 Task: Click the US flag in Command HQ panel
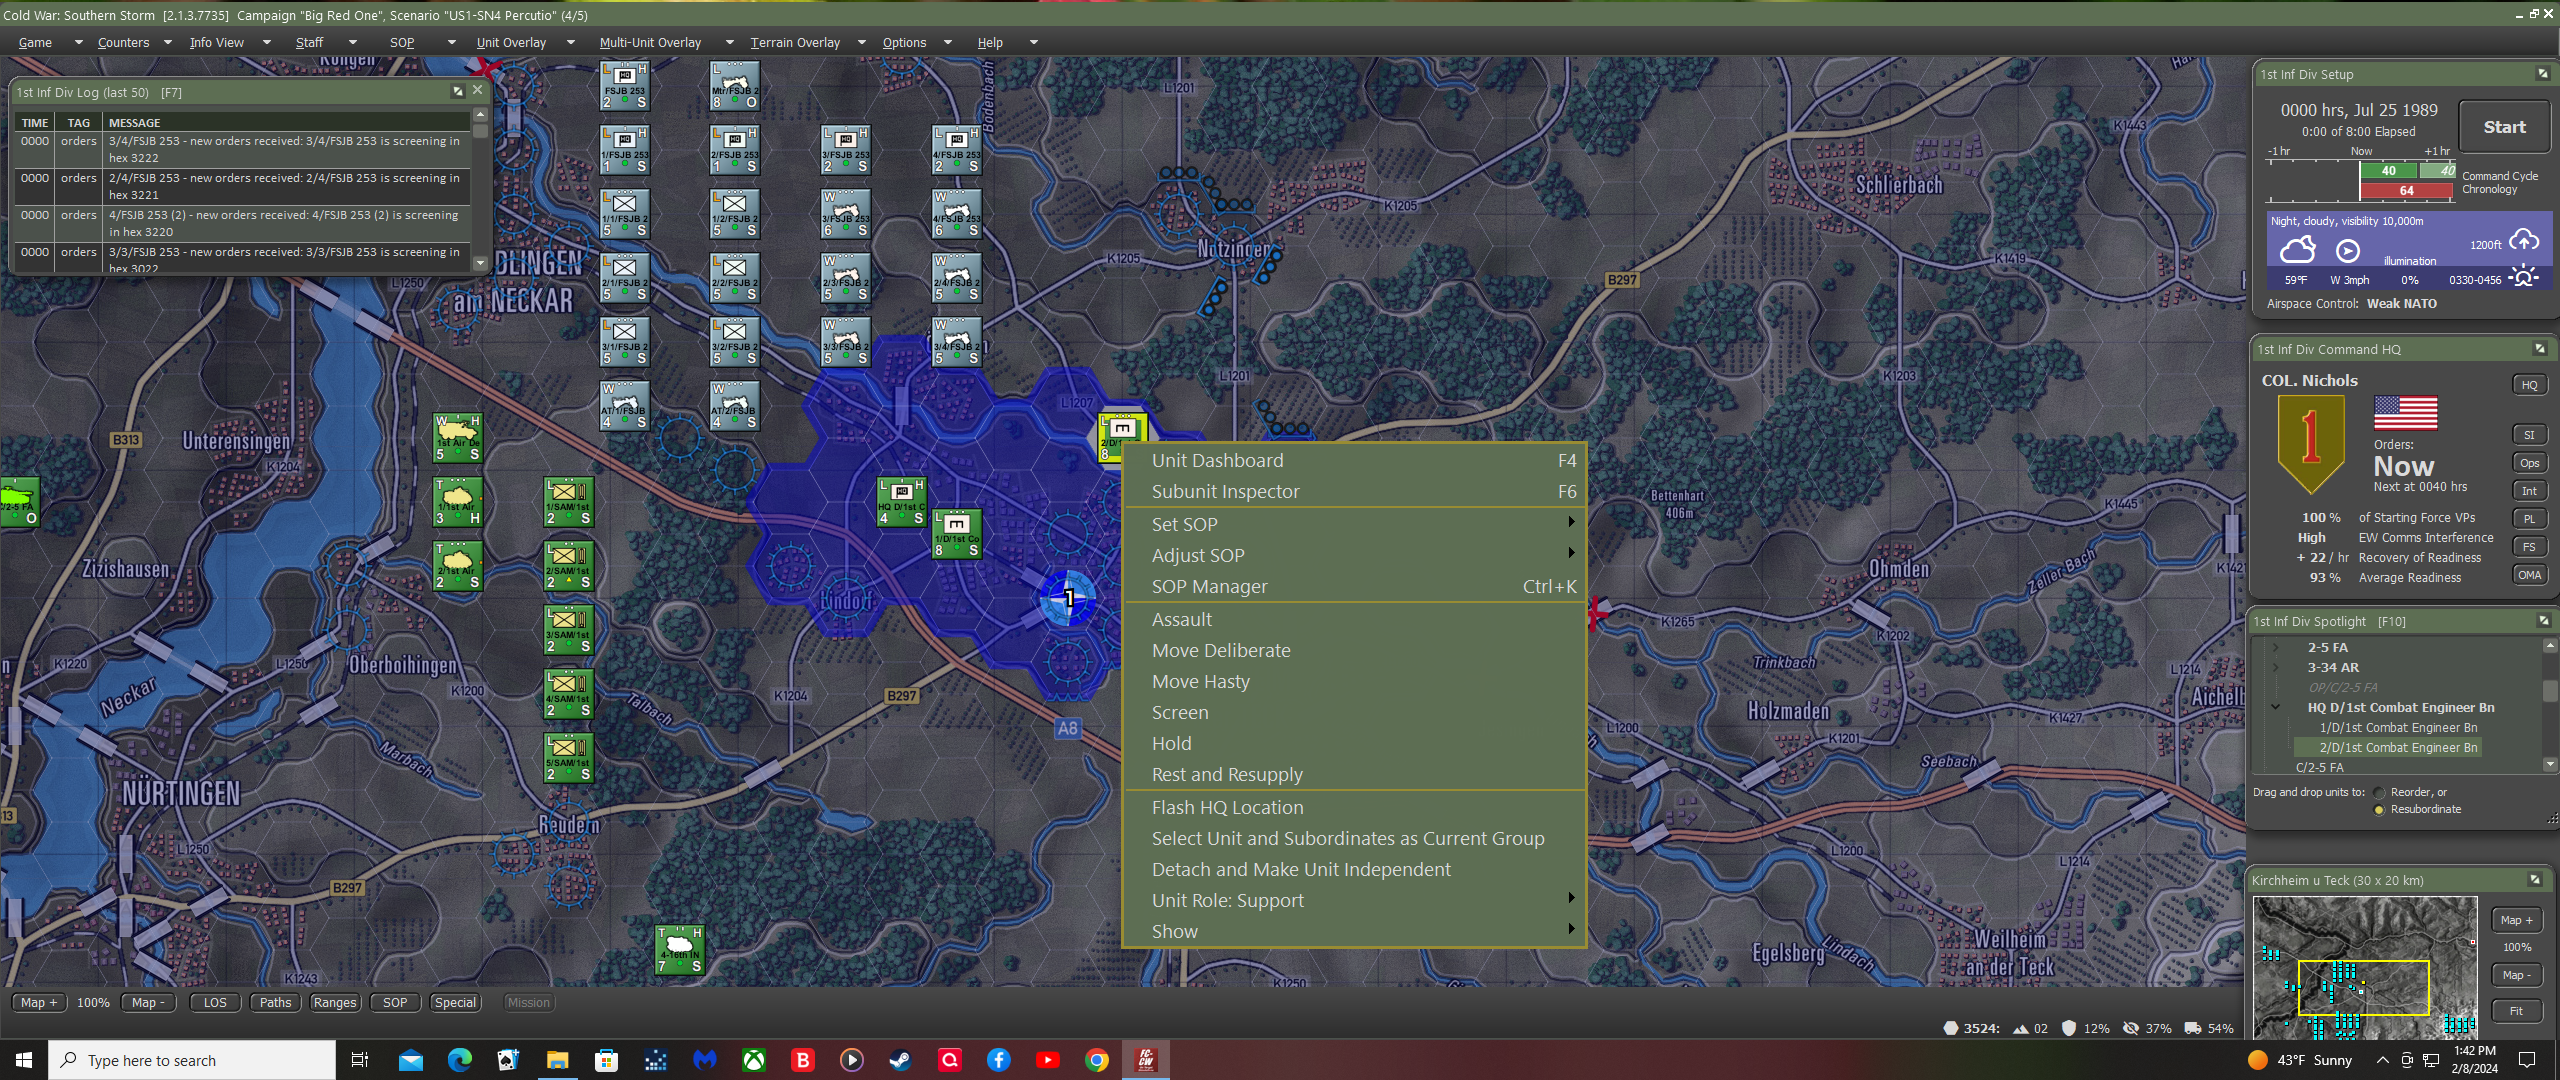(2405, 412)
